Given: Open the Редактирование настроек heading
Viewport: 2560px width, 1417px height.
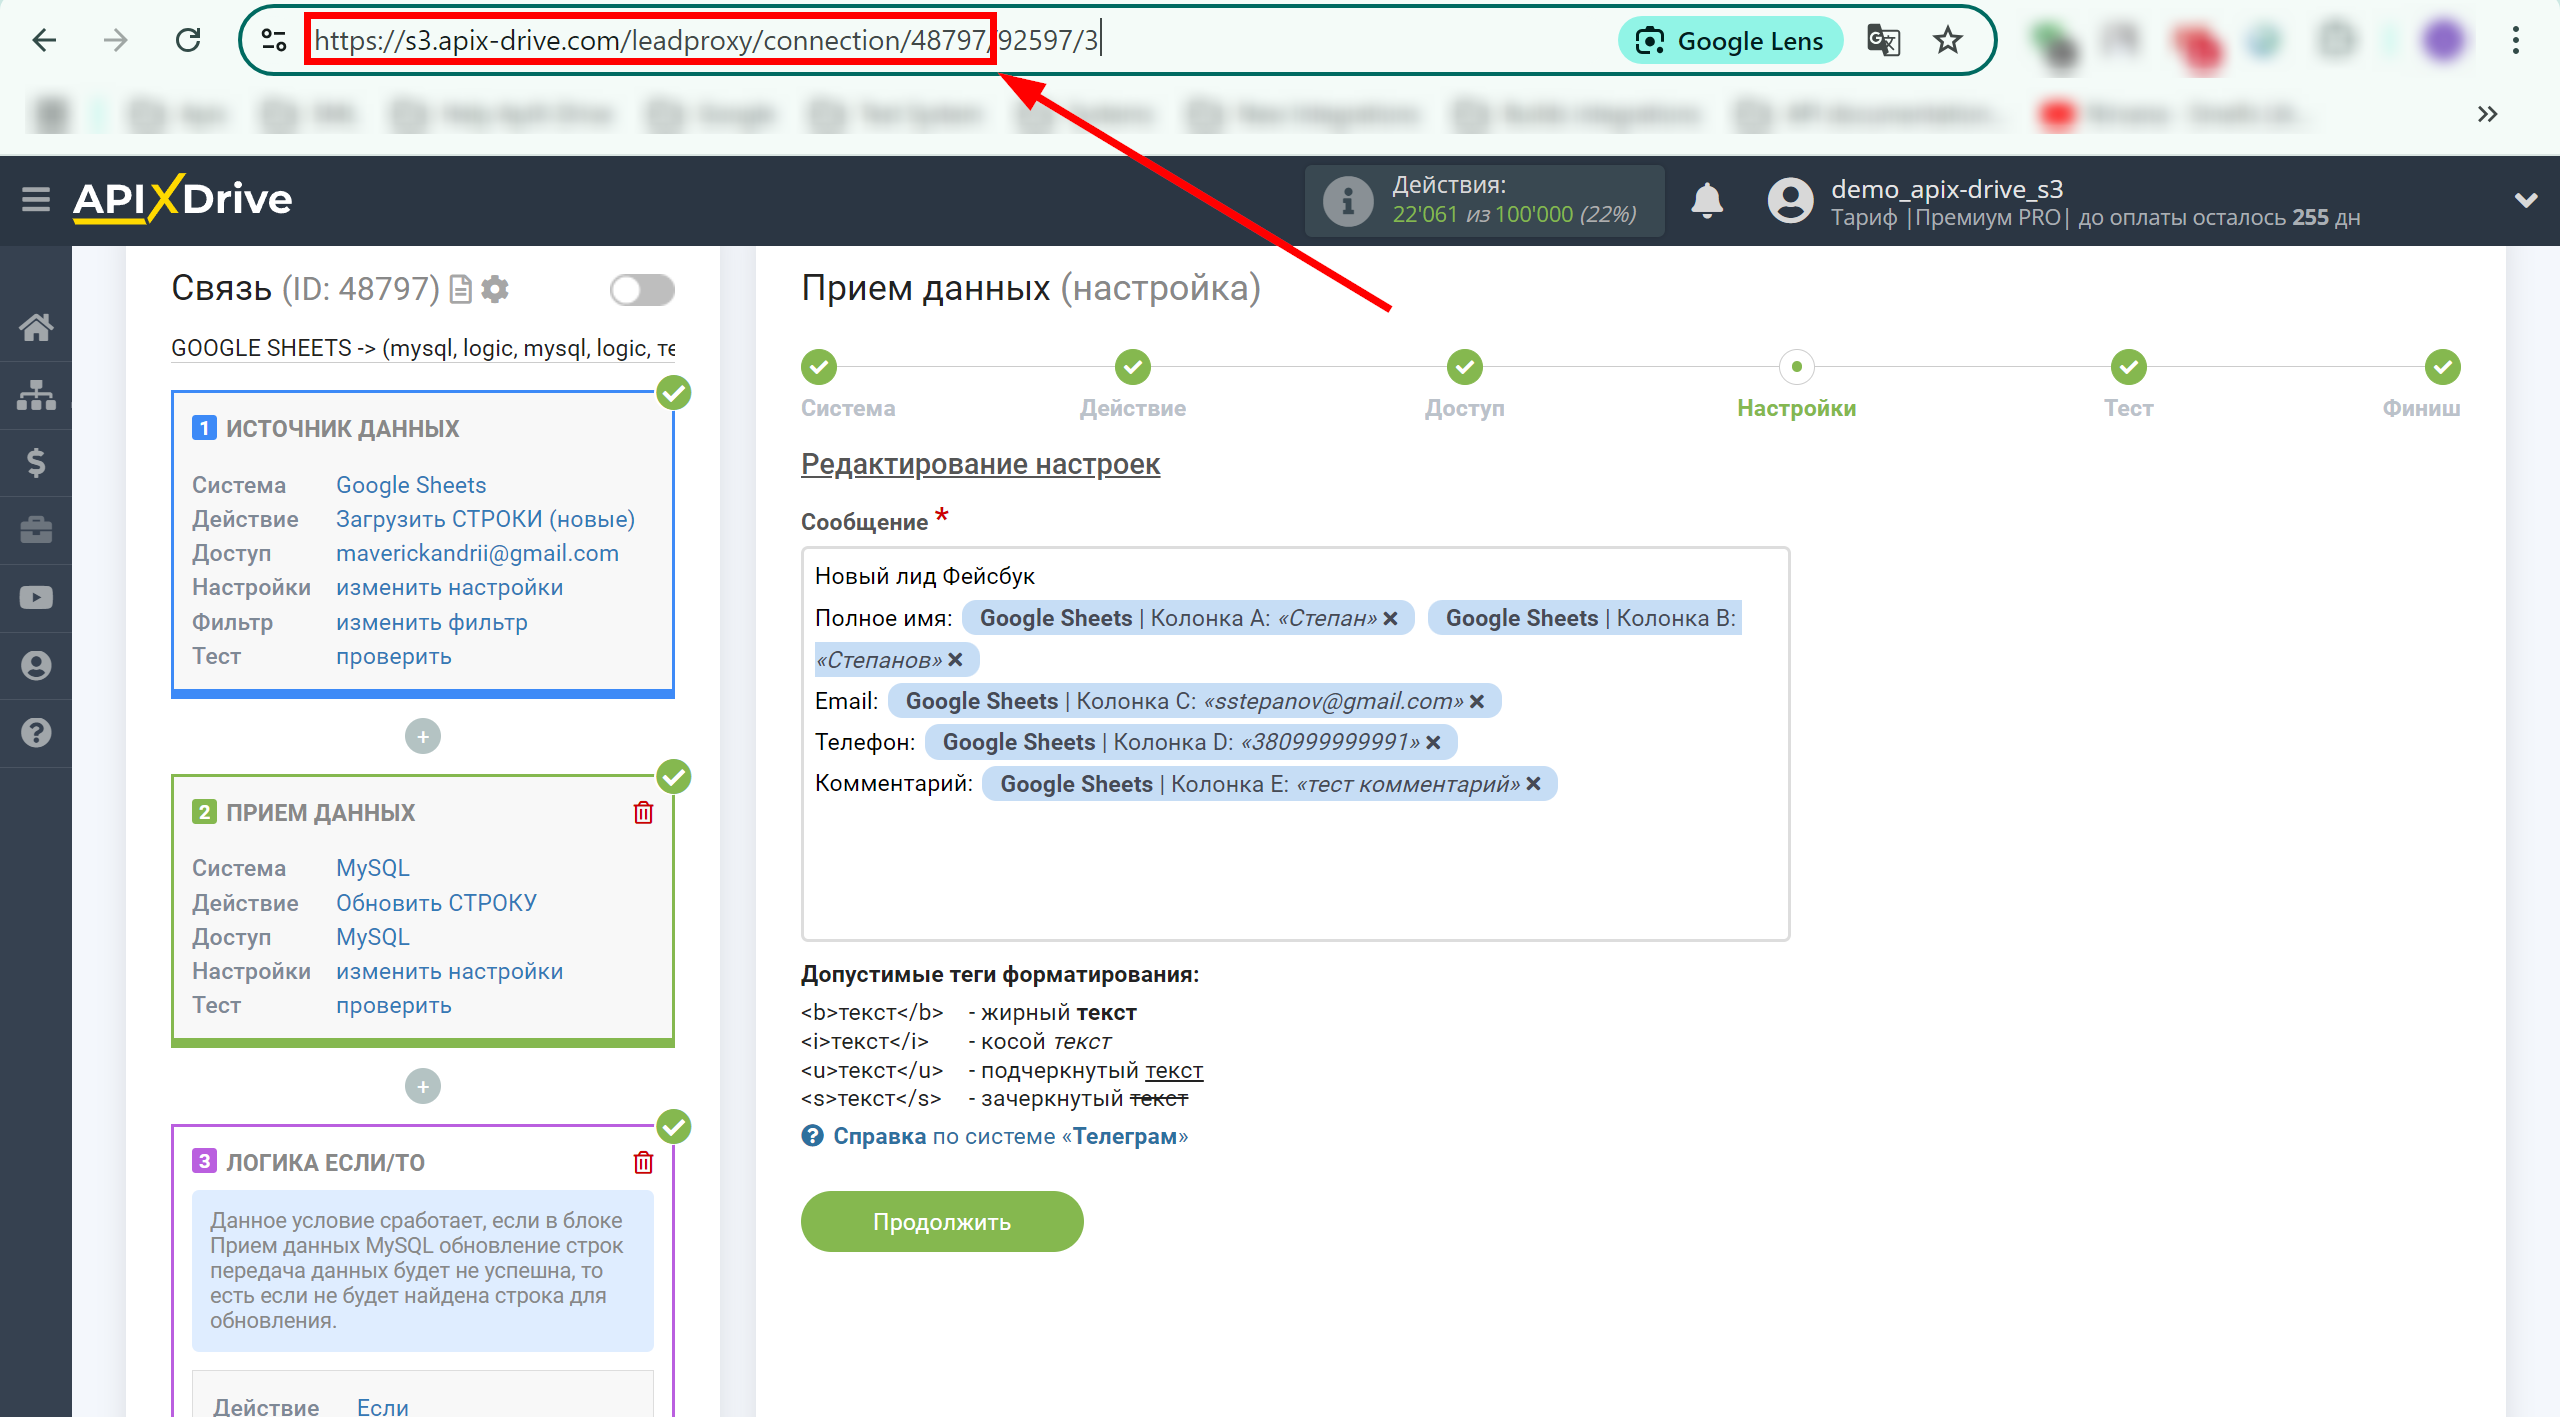Looking at the screenshot, I should pos(980,464).
